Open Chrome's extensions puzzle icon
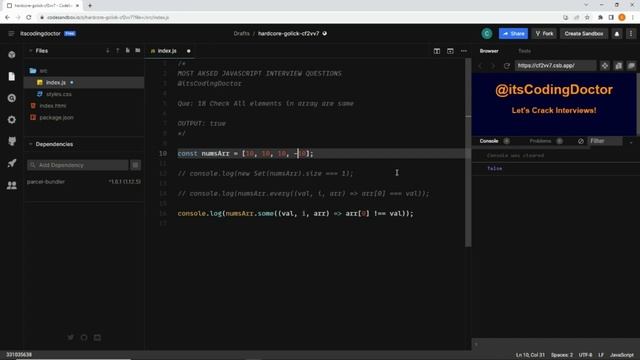 [x=600, y=17]
